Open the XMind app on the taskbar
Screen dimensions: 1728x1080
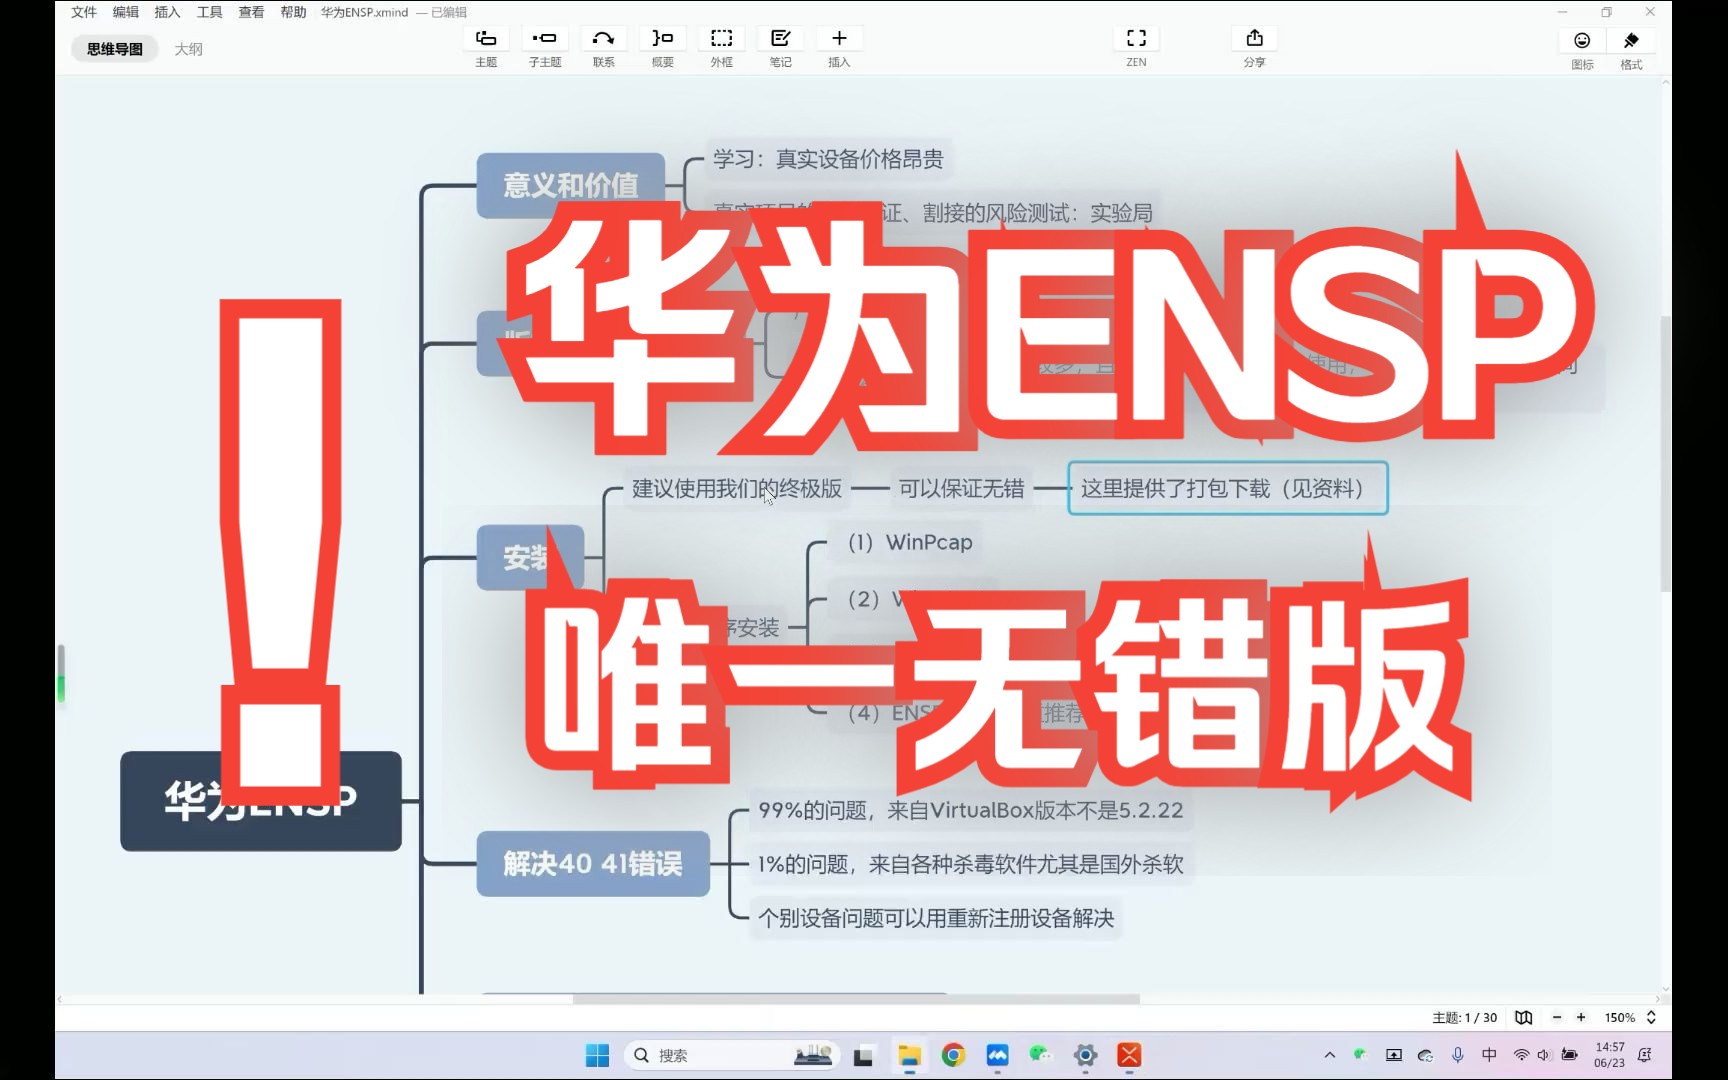pos(1129,1055)
